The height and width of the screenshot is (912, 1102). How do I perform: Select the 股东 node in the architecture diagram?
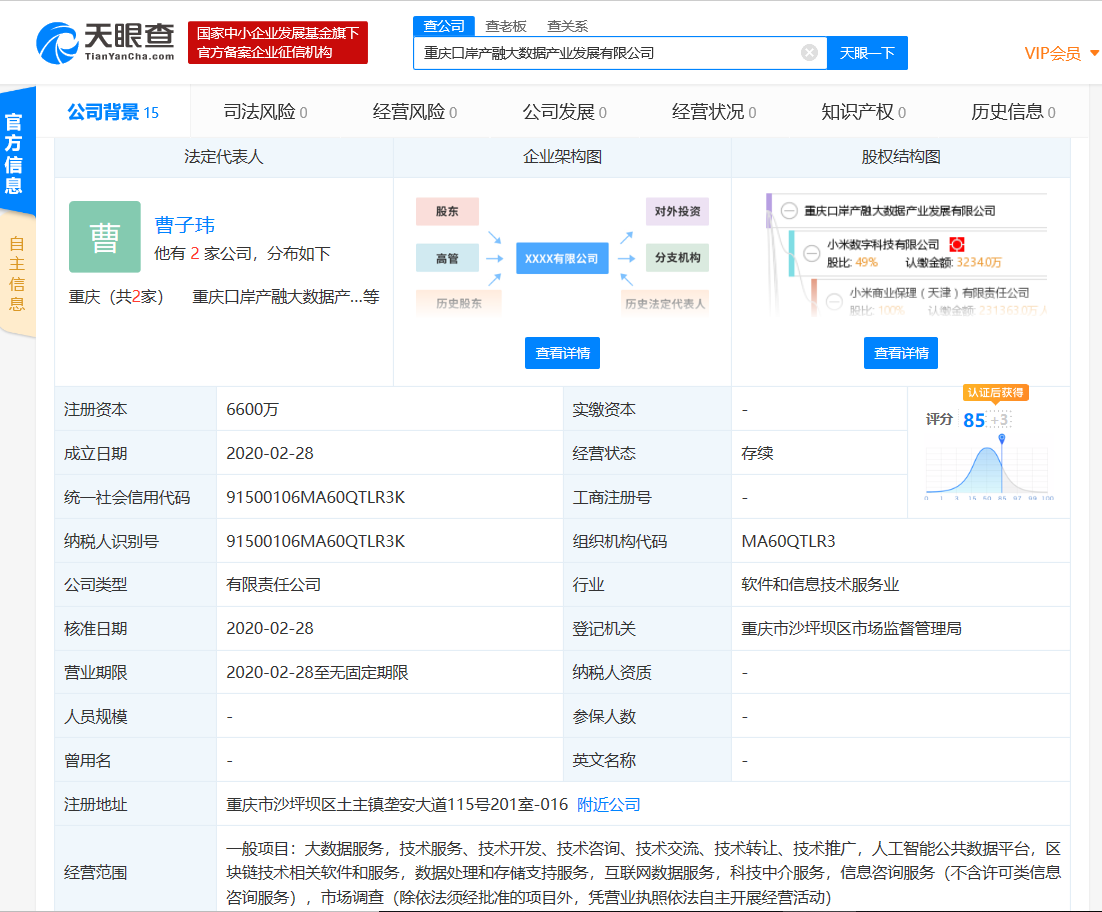point(447,211)
